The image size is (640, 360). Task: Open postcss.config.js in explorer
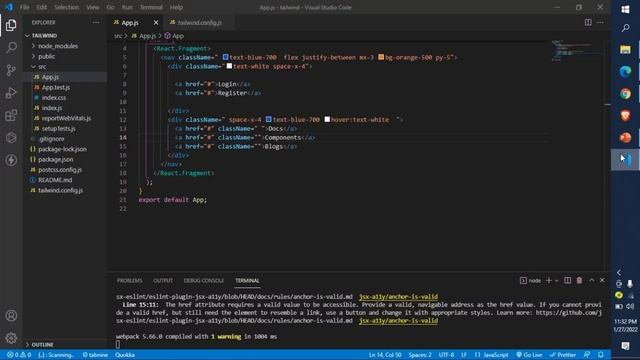tap(60, 170)
